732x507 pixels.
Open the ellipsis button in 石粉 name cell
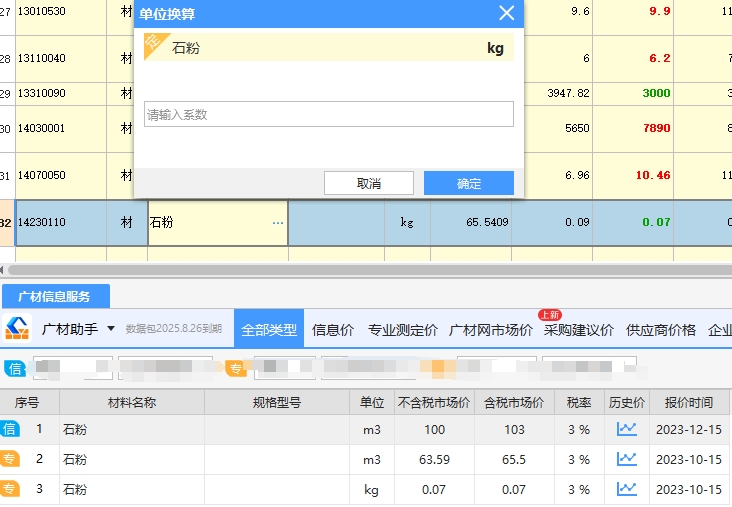coord(278,223)
